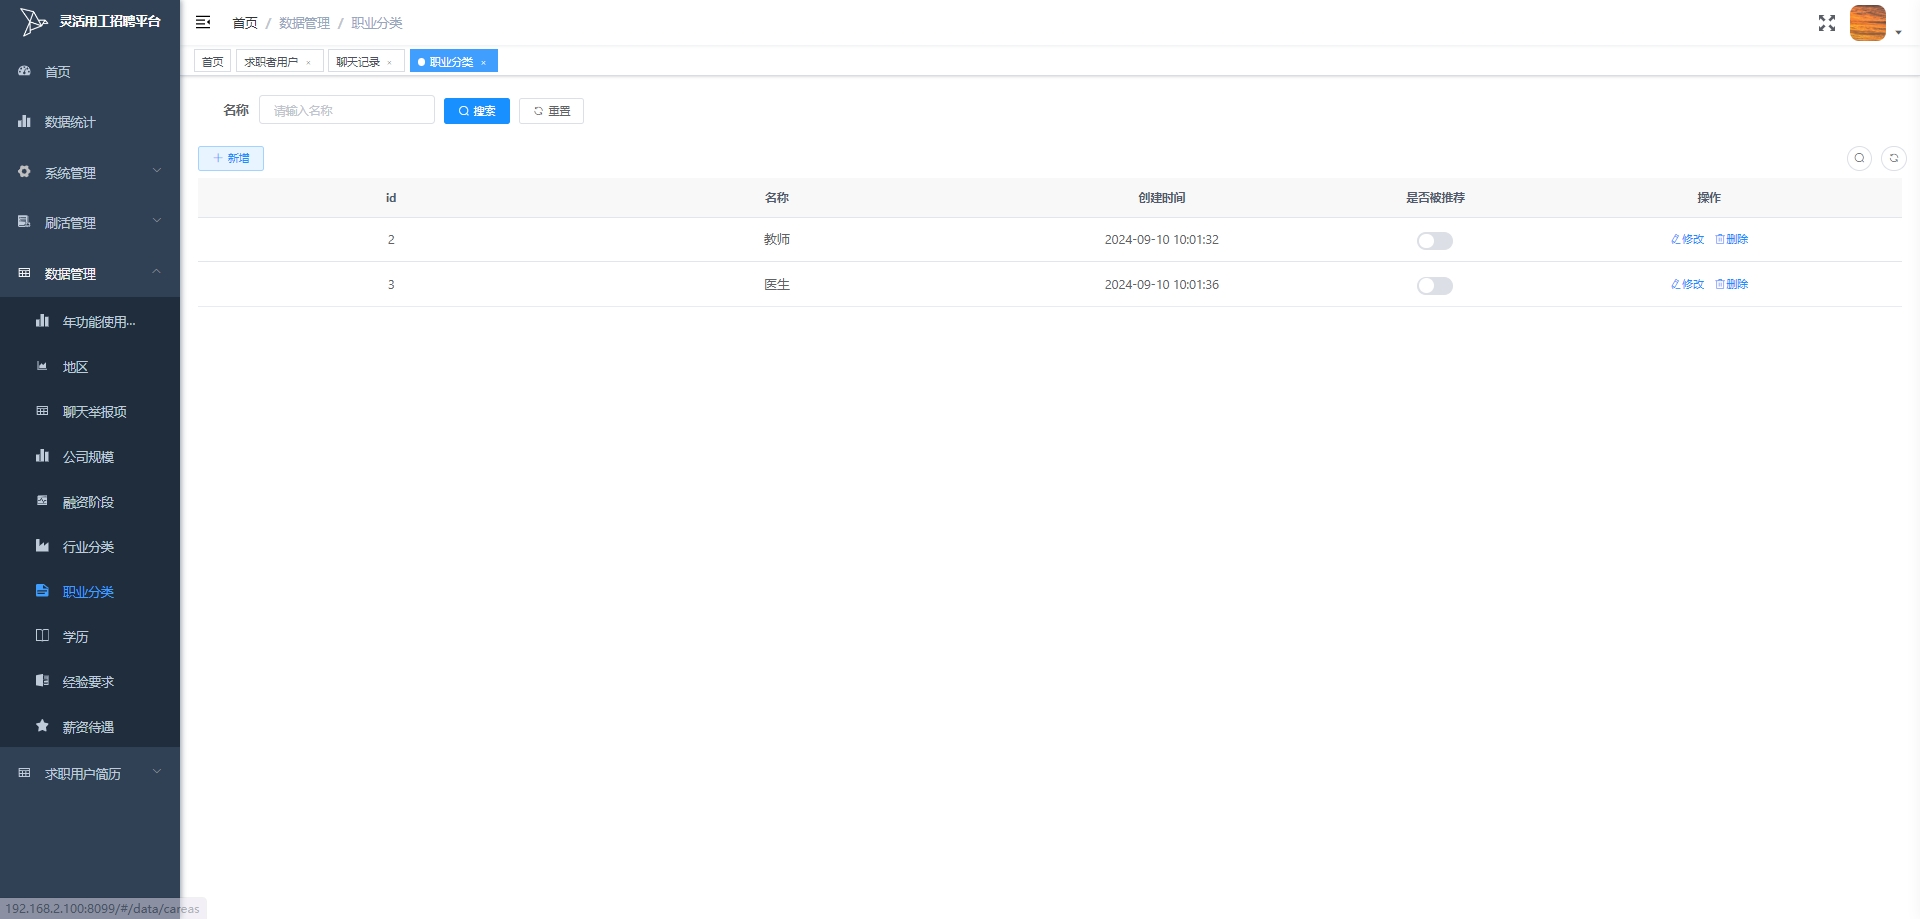
Task: Click the sidebar collapse hamburger icon
Action: [x=203, y=22]
